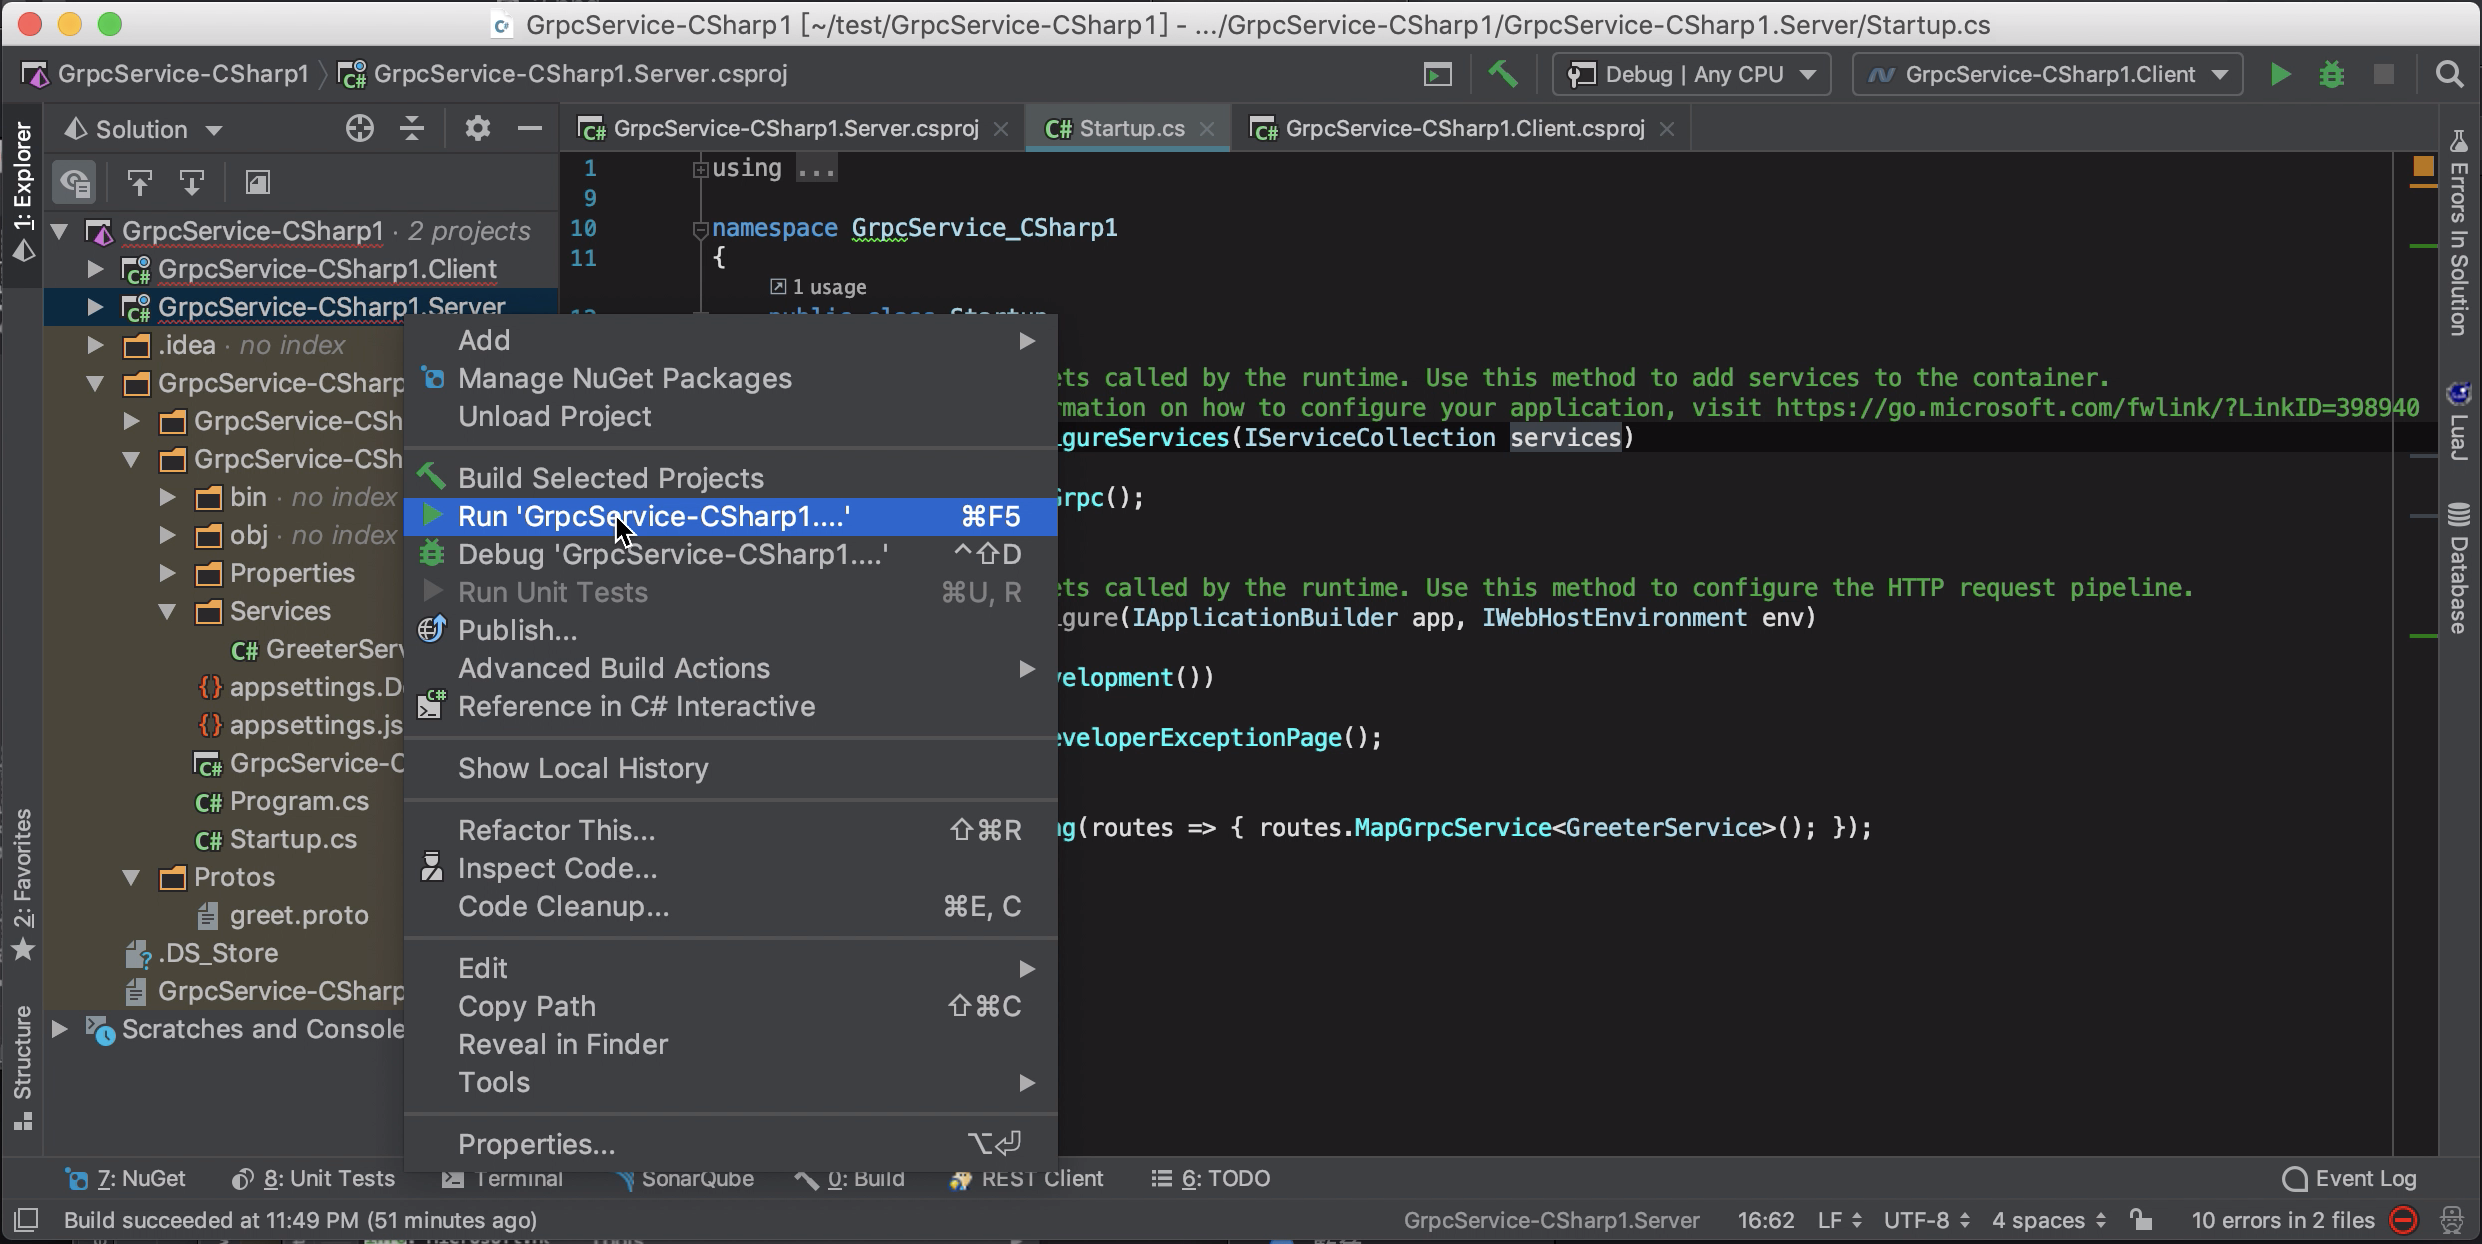Open the Solution view dropdown
This screenshot has height=1244, width=2482.
point(143,129)
